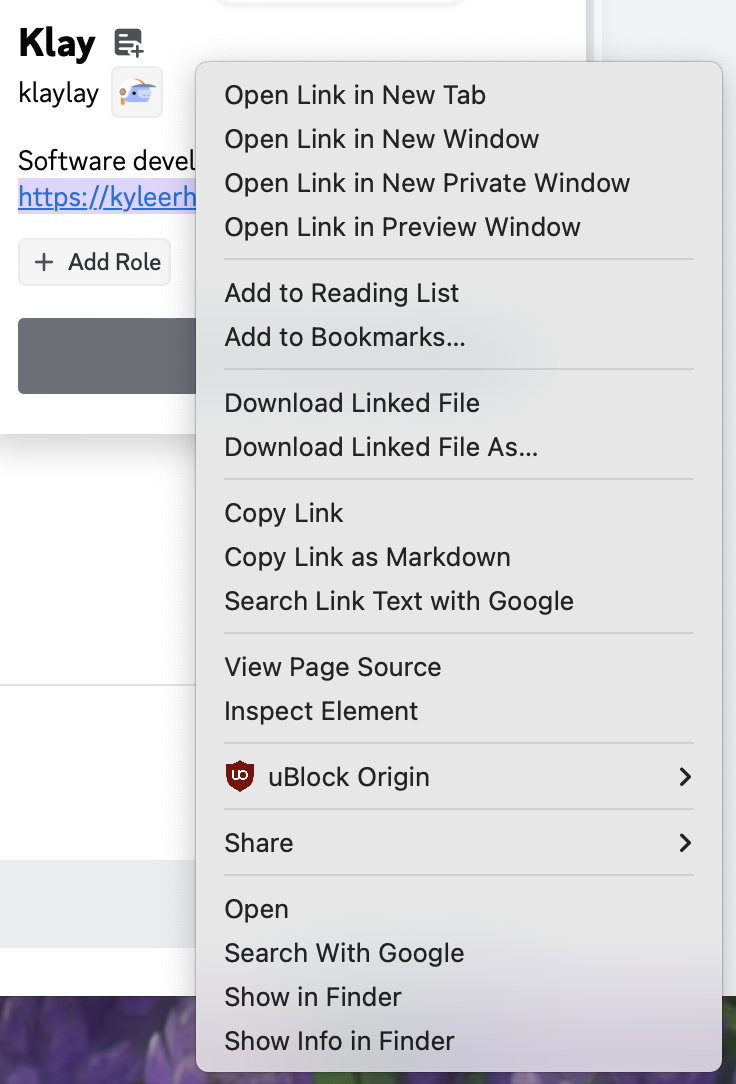This screenshot has height=1084, width=736.
Task: Choose Add to Bookmarks
Action: pos(345,338)
